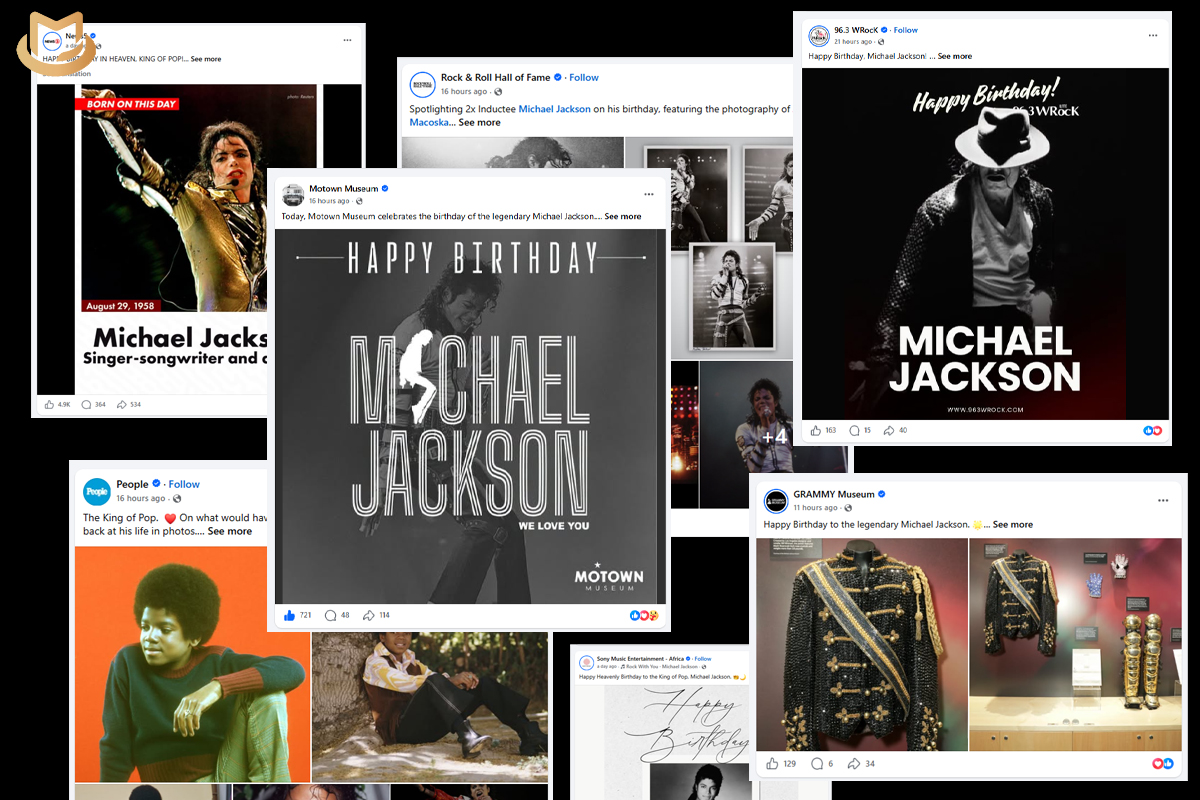Follow the Rock & Roll Hall of Fame page
Screen dimensions: 1200x800
[584, 77]
